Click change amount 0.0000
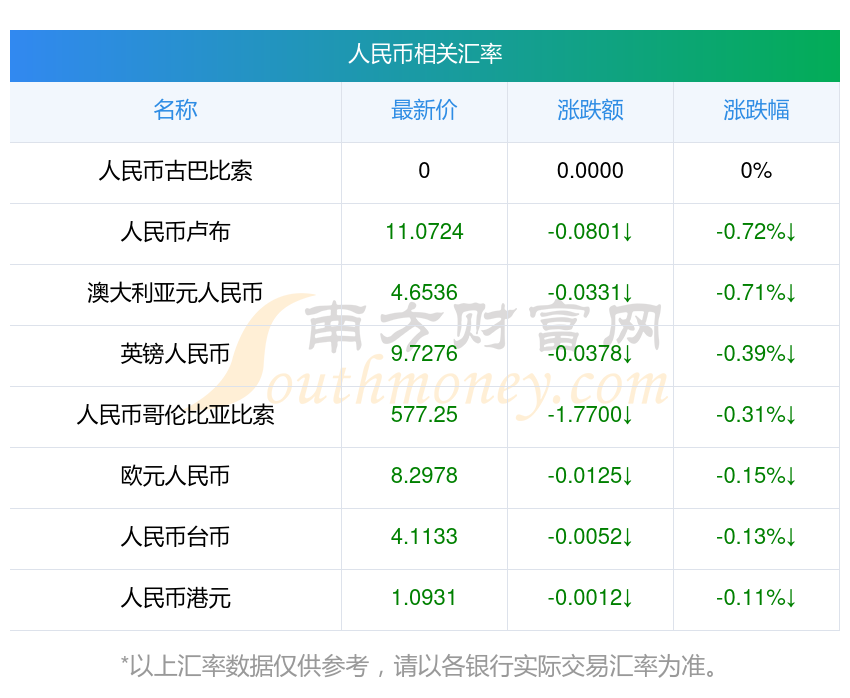The height and width of the screenshot is (698, 850). 590,171
